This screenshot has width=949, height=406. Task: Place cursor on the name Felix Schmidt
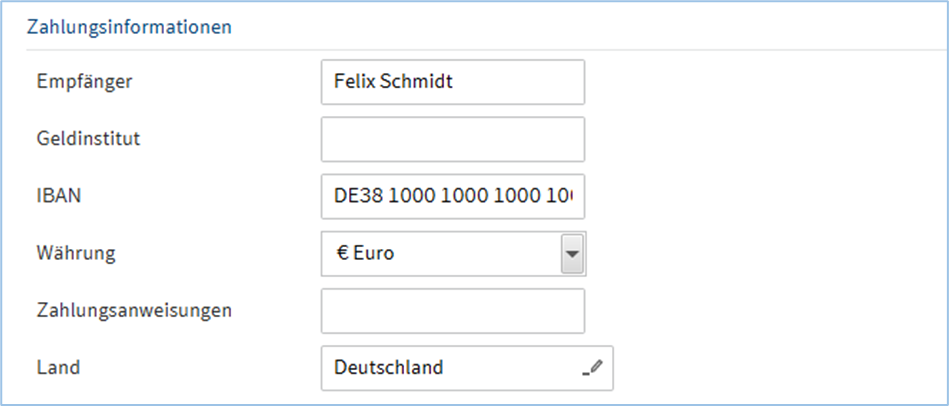(393, 82)
